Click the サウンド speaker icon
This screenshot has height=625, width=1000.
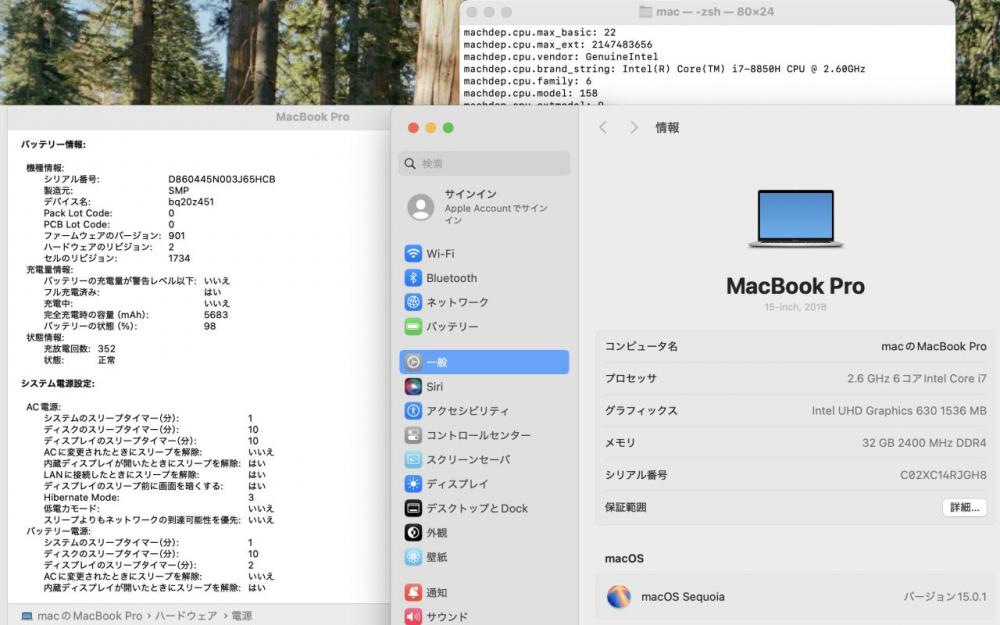click(413, 616)
